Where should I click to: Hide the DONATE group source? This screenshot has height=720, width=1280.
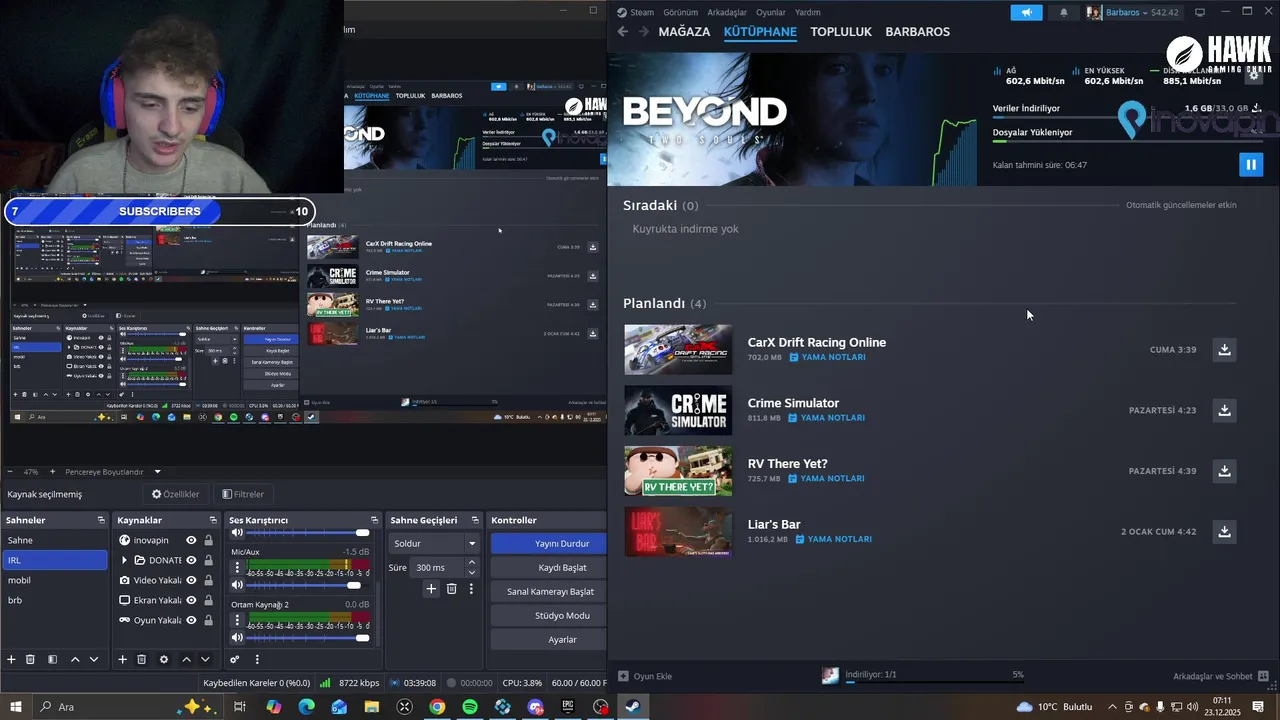[191, 560]
